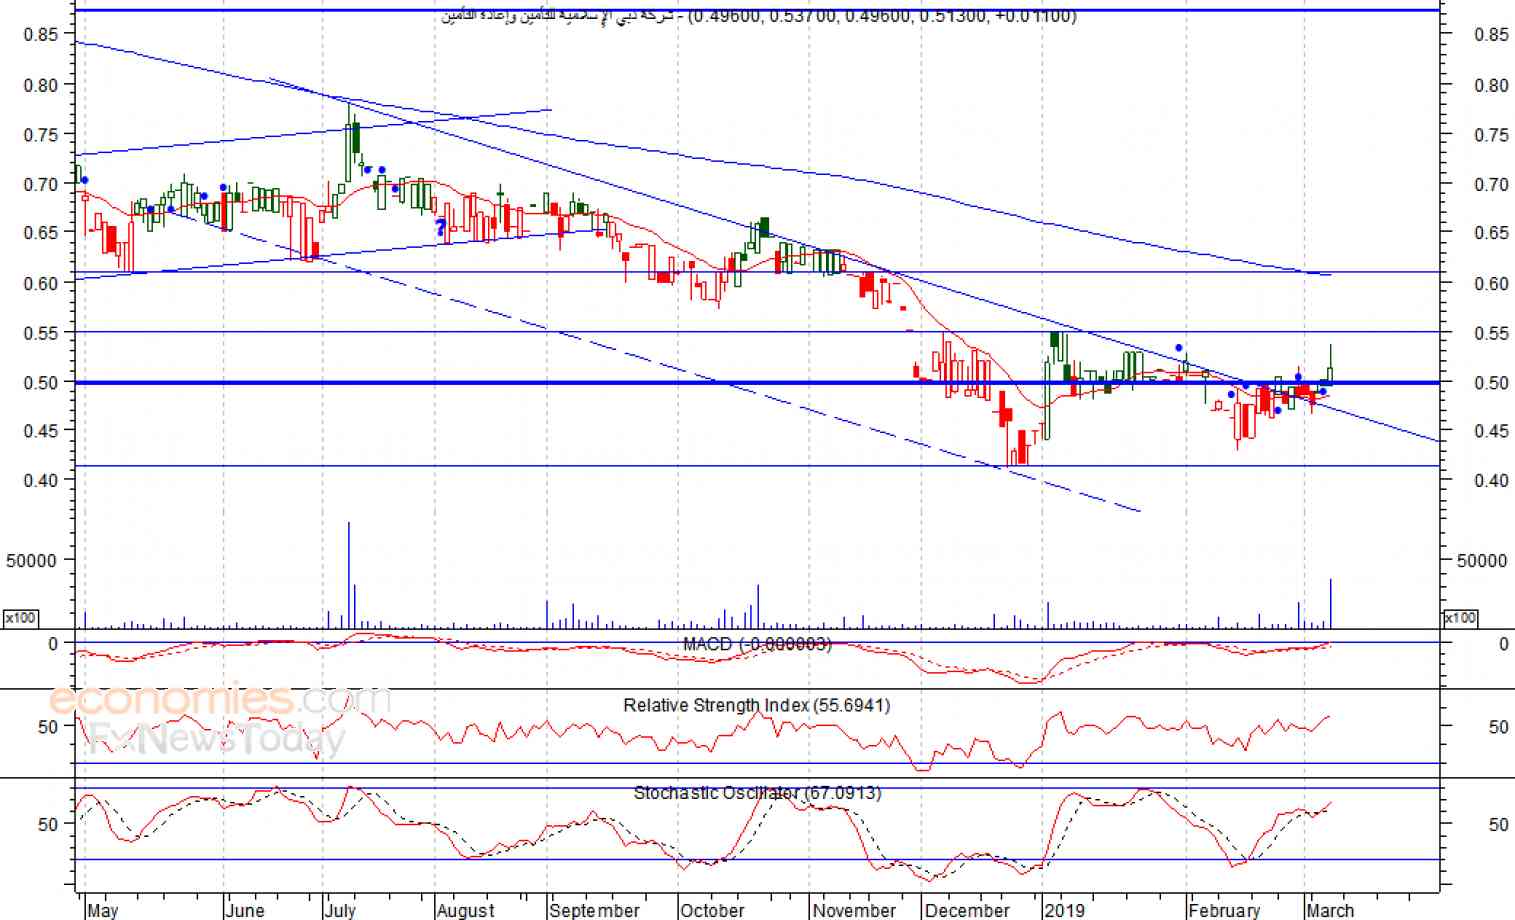This screenshot has width=1515, height=920.
Task: Click the May label on the time axis
Action: pyautogui.click(x=102, y=910)
